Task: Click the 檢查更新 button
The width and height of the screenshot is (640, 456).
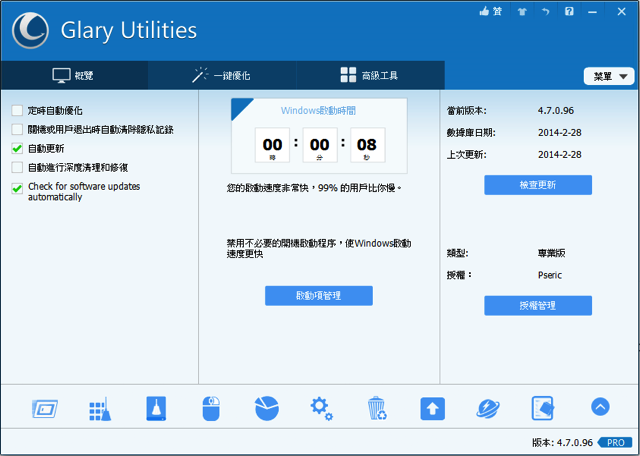Action: coord(538,185)
